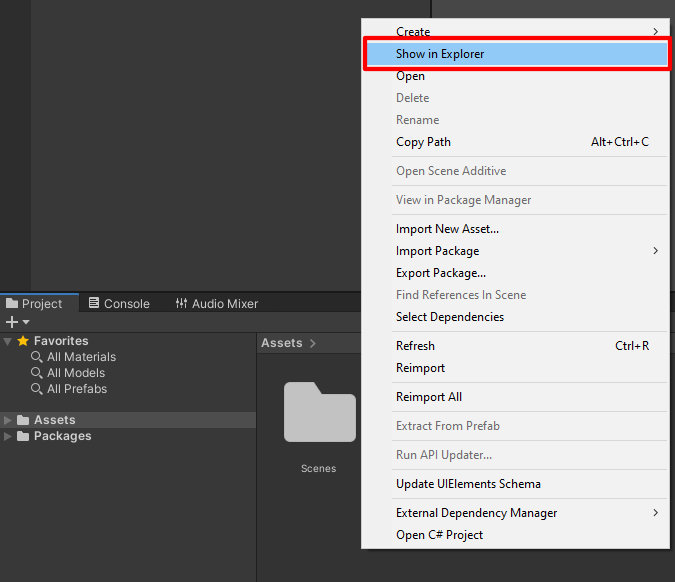Choose Import New Asset from context menu
The height and width of the screenshot is (582, 675).
pyautogui.click(x=447, y=229)
